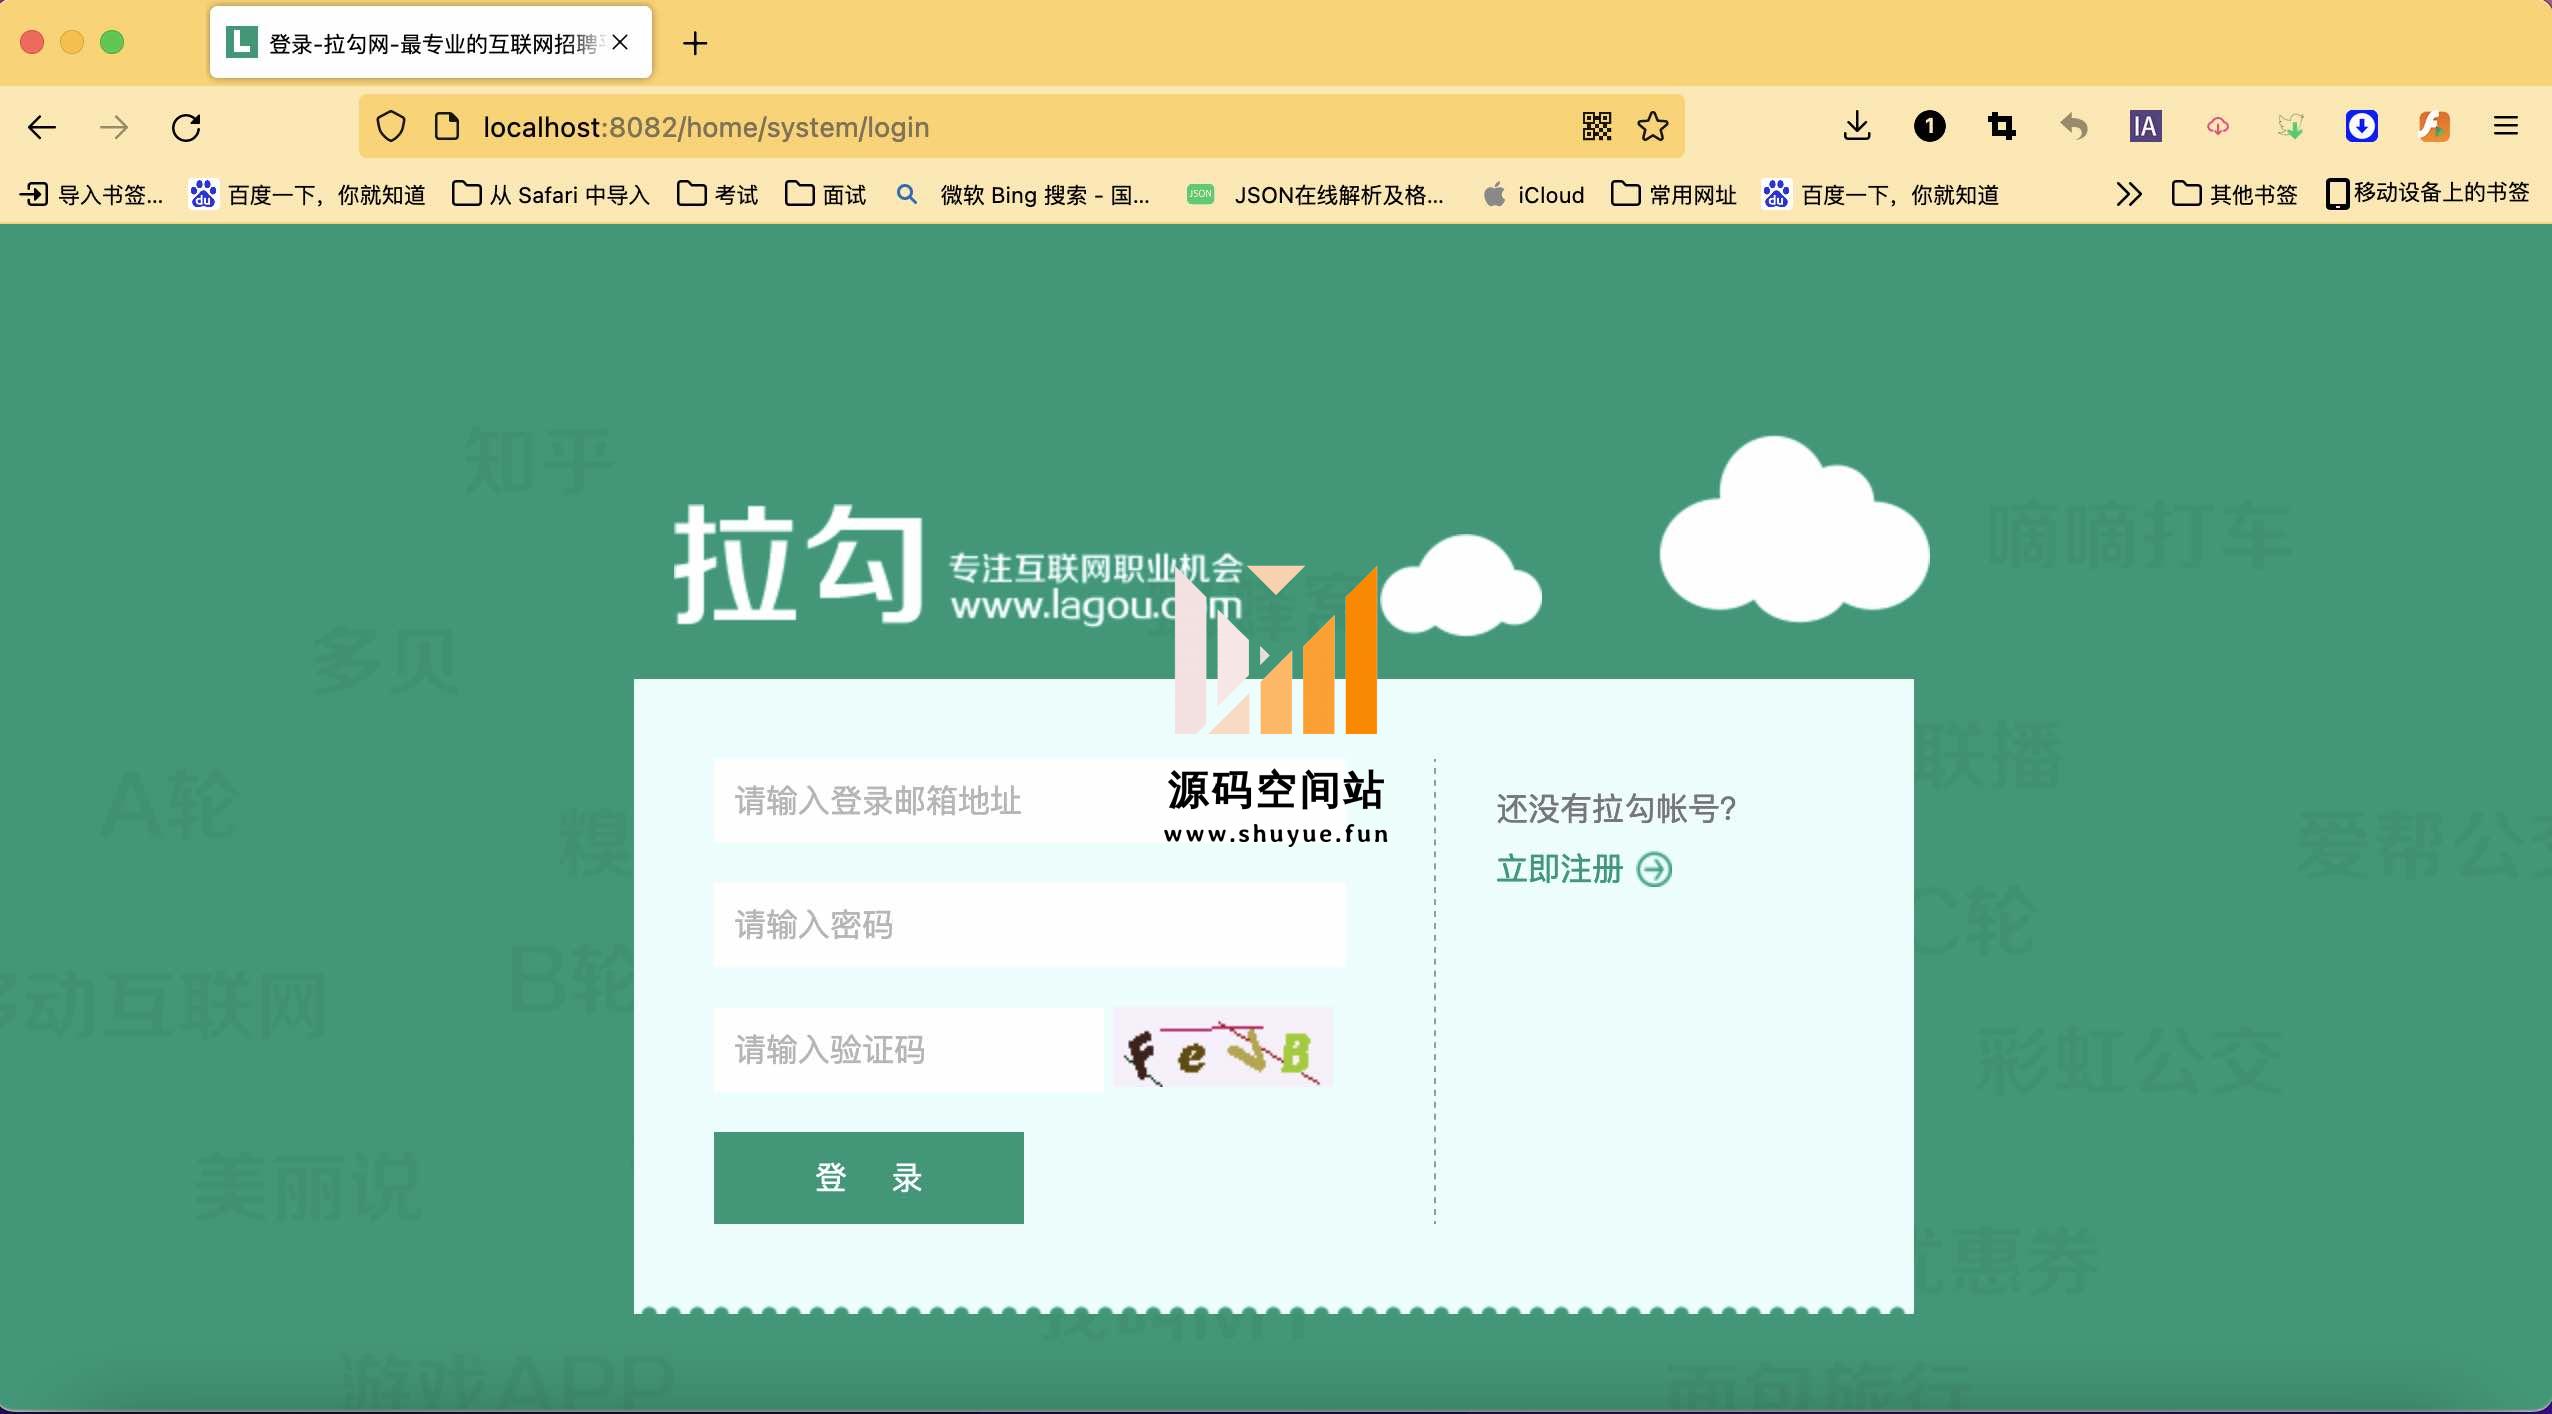This screenshot has height=1414, width=2552.
Task: Expand the 其他书签 folder
Action: 2235,194
